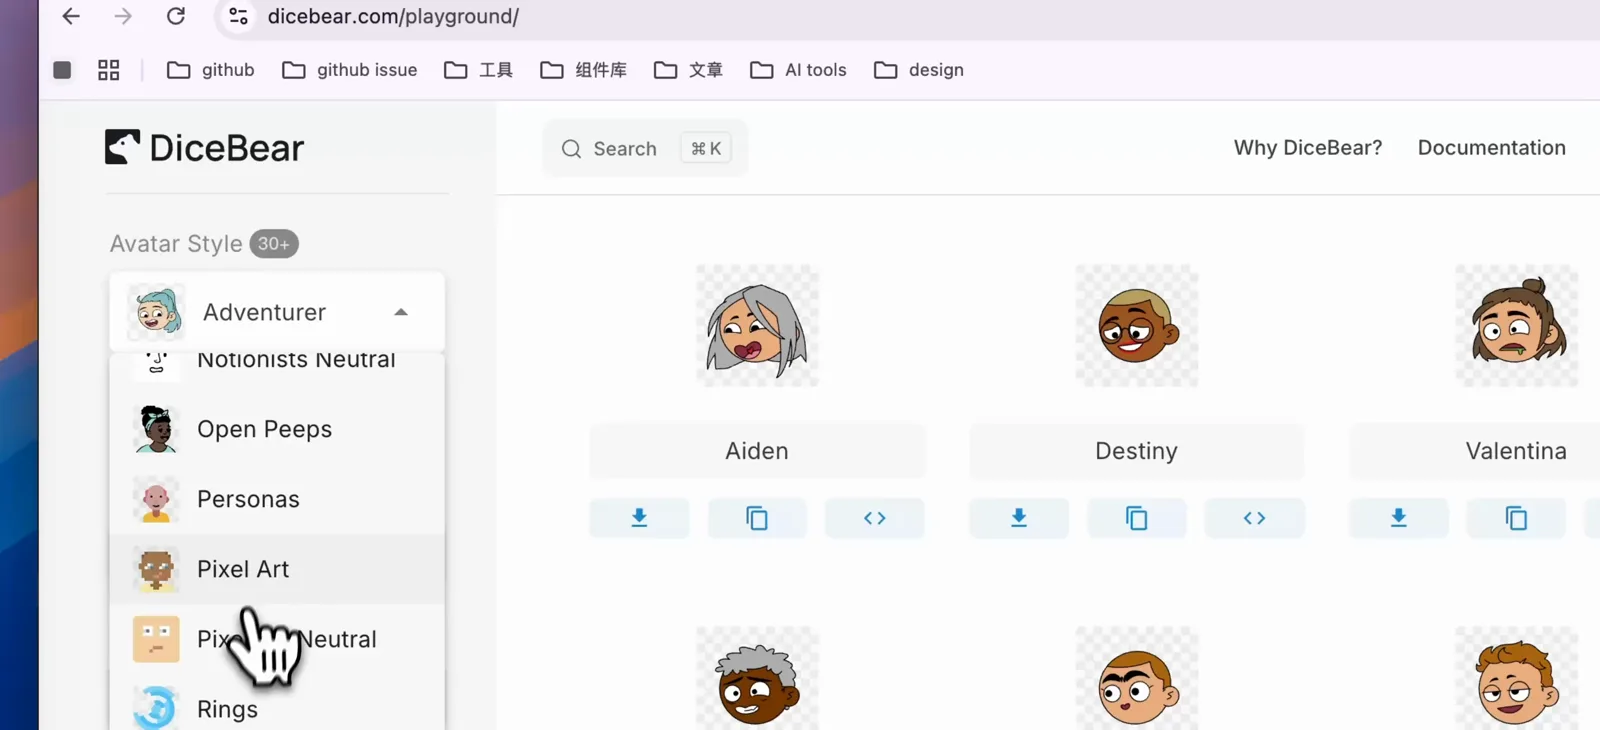Open the apps grid icon
This screenshot has width=1600, height=730.
click(109, 70)
